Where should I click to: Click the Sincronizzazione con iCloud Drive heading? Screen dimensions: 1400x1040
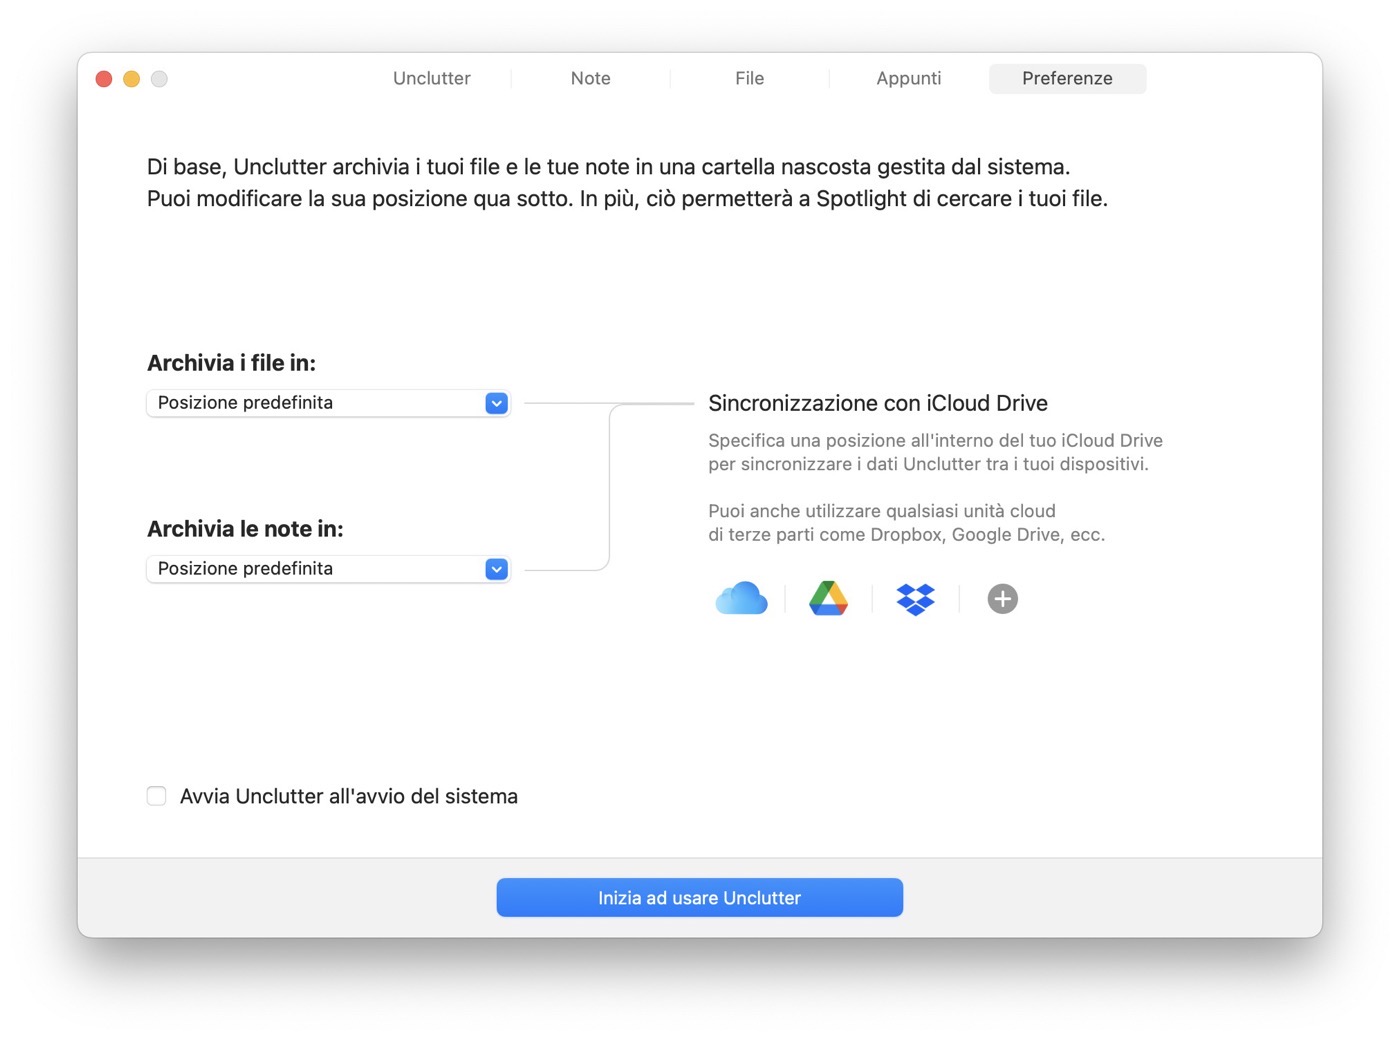tap(878, 403)
